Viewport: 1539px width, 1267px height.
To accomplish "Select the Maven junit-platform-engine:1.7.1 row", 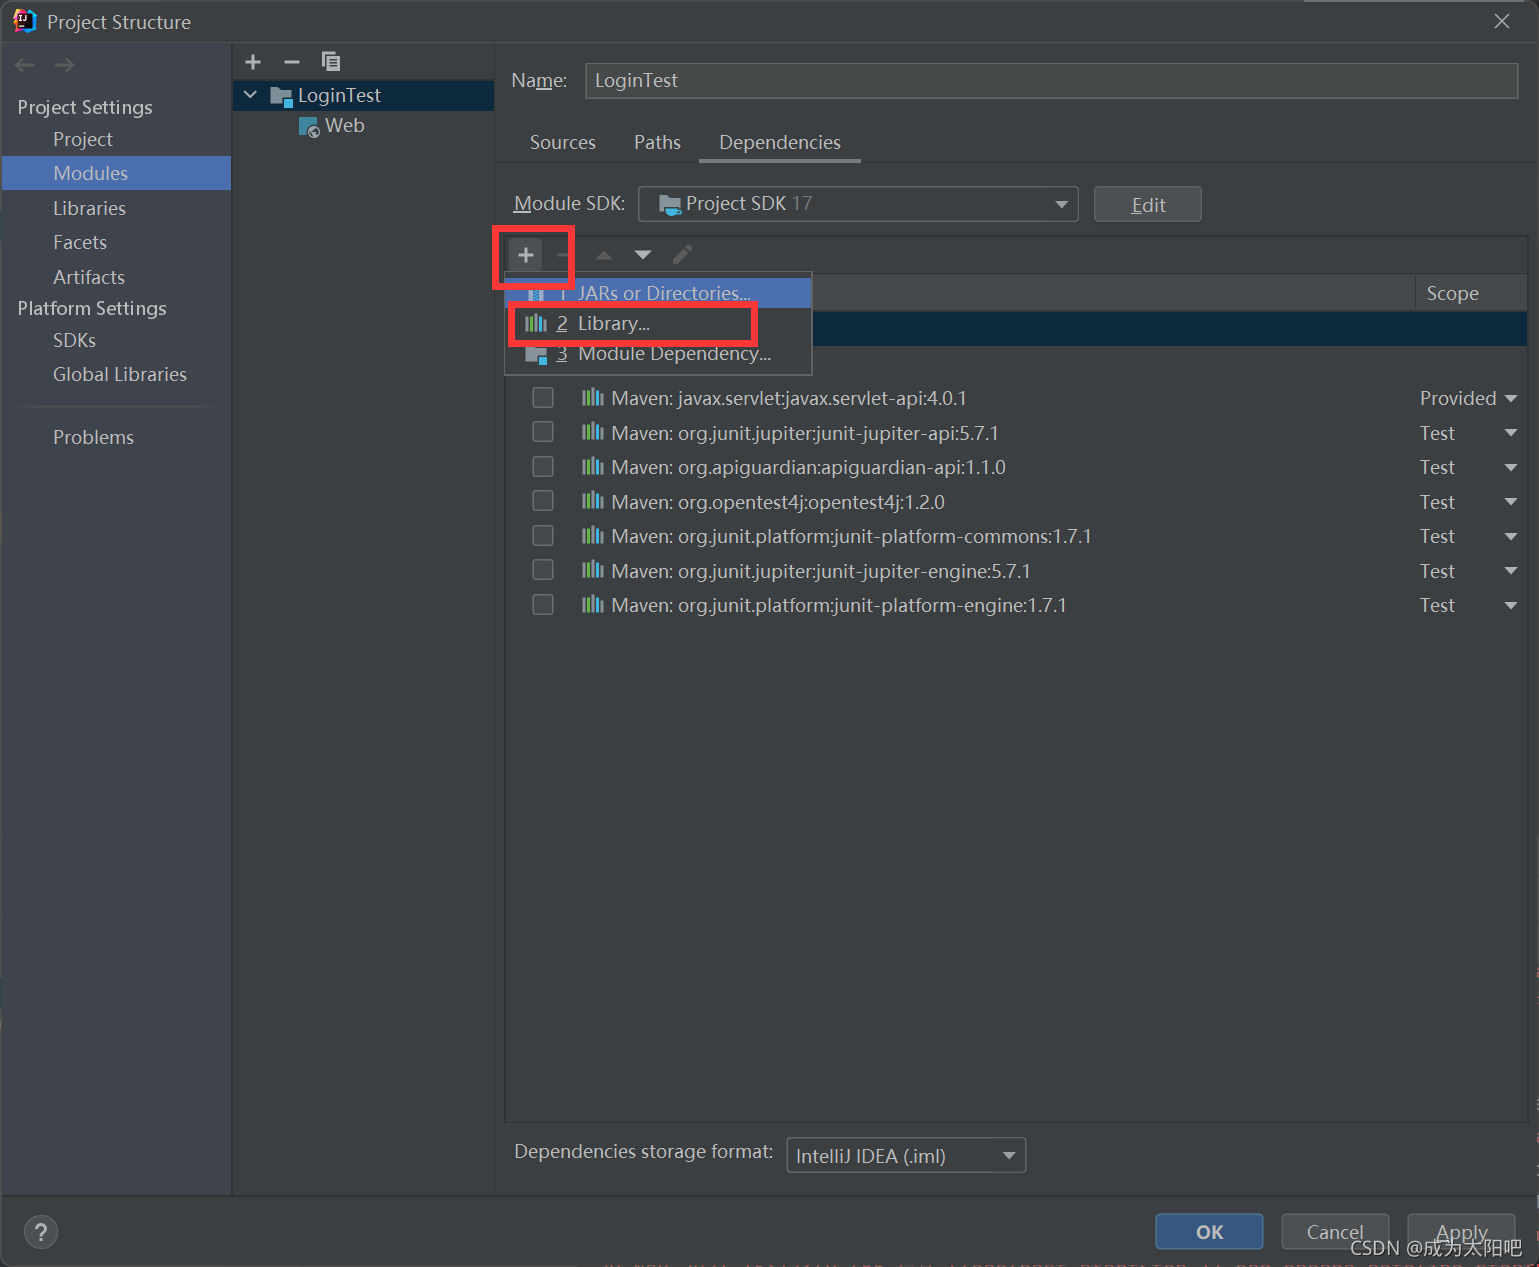I will [1016, 605].
